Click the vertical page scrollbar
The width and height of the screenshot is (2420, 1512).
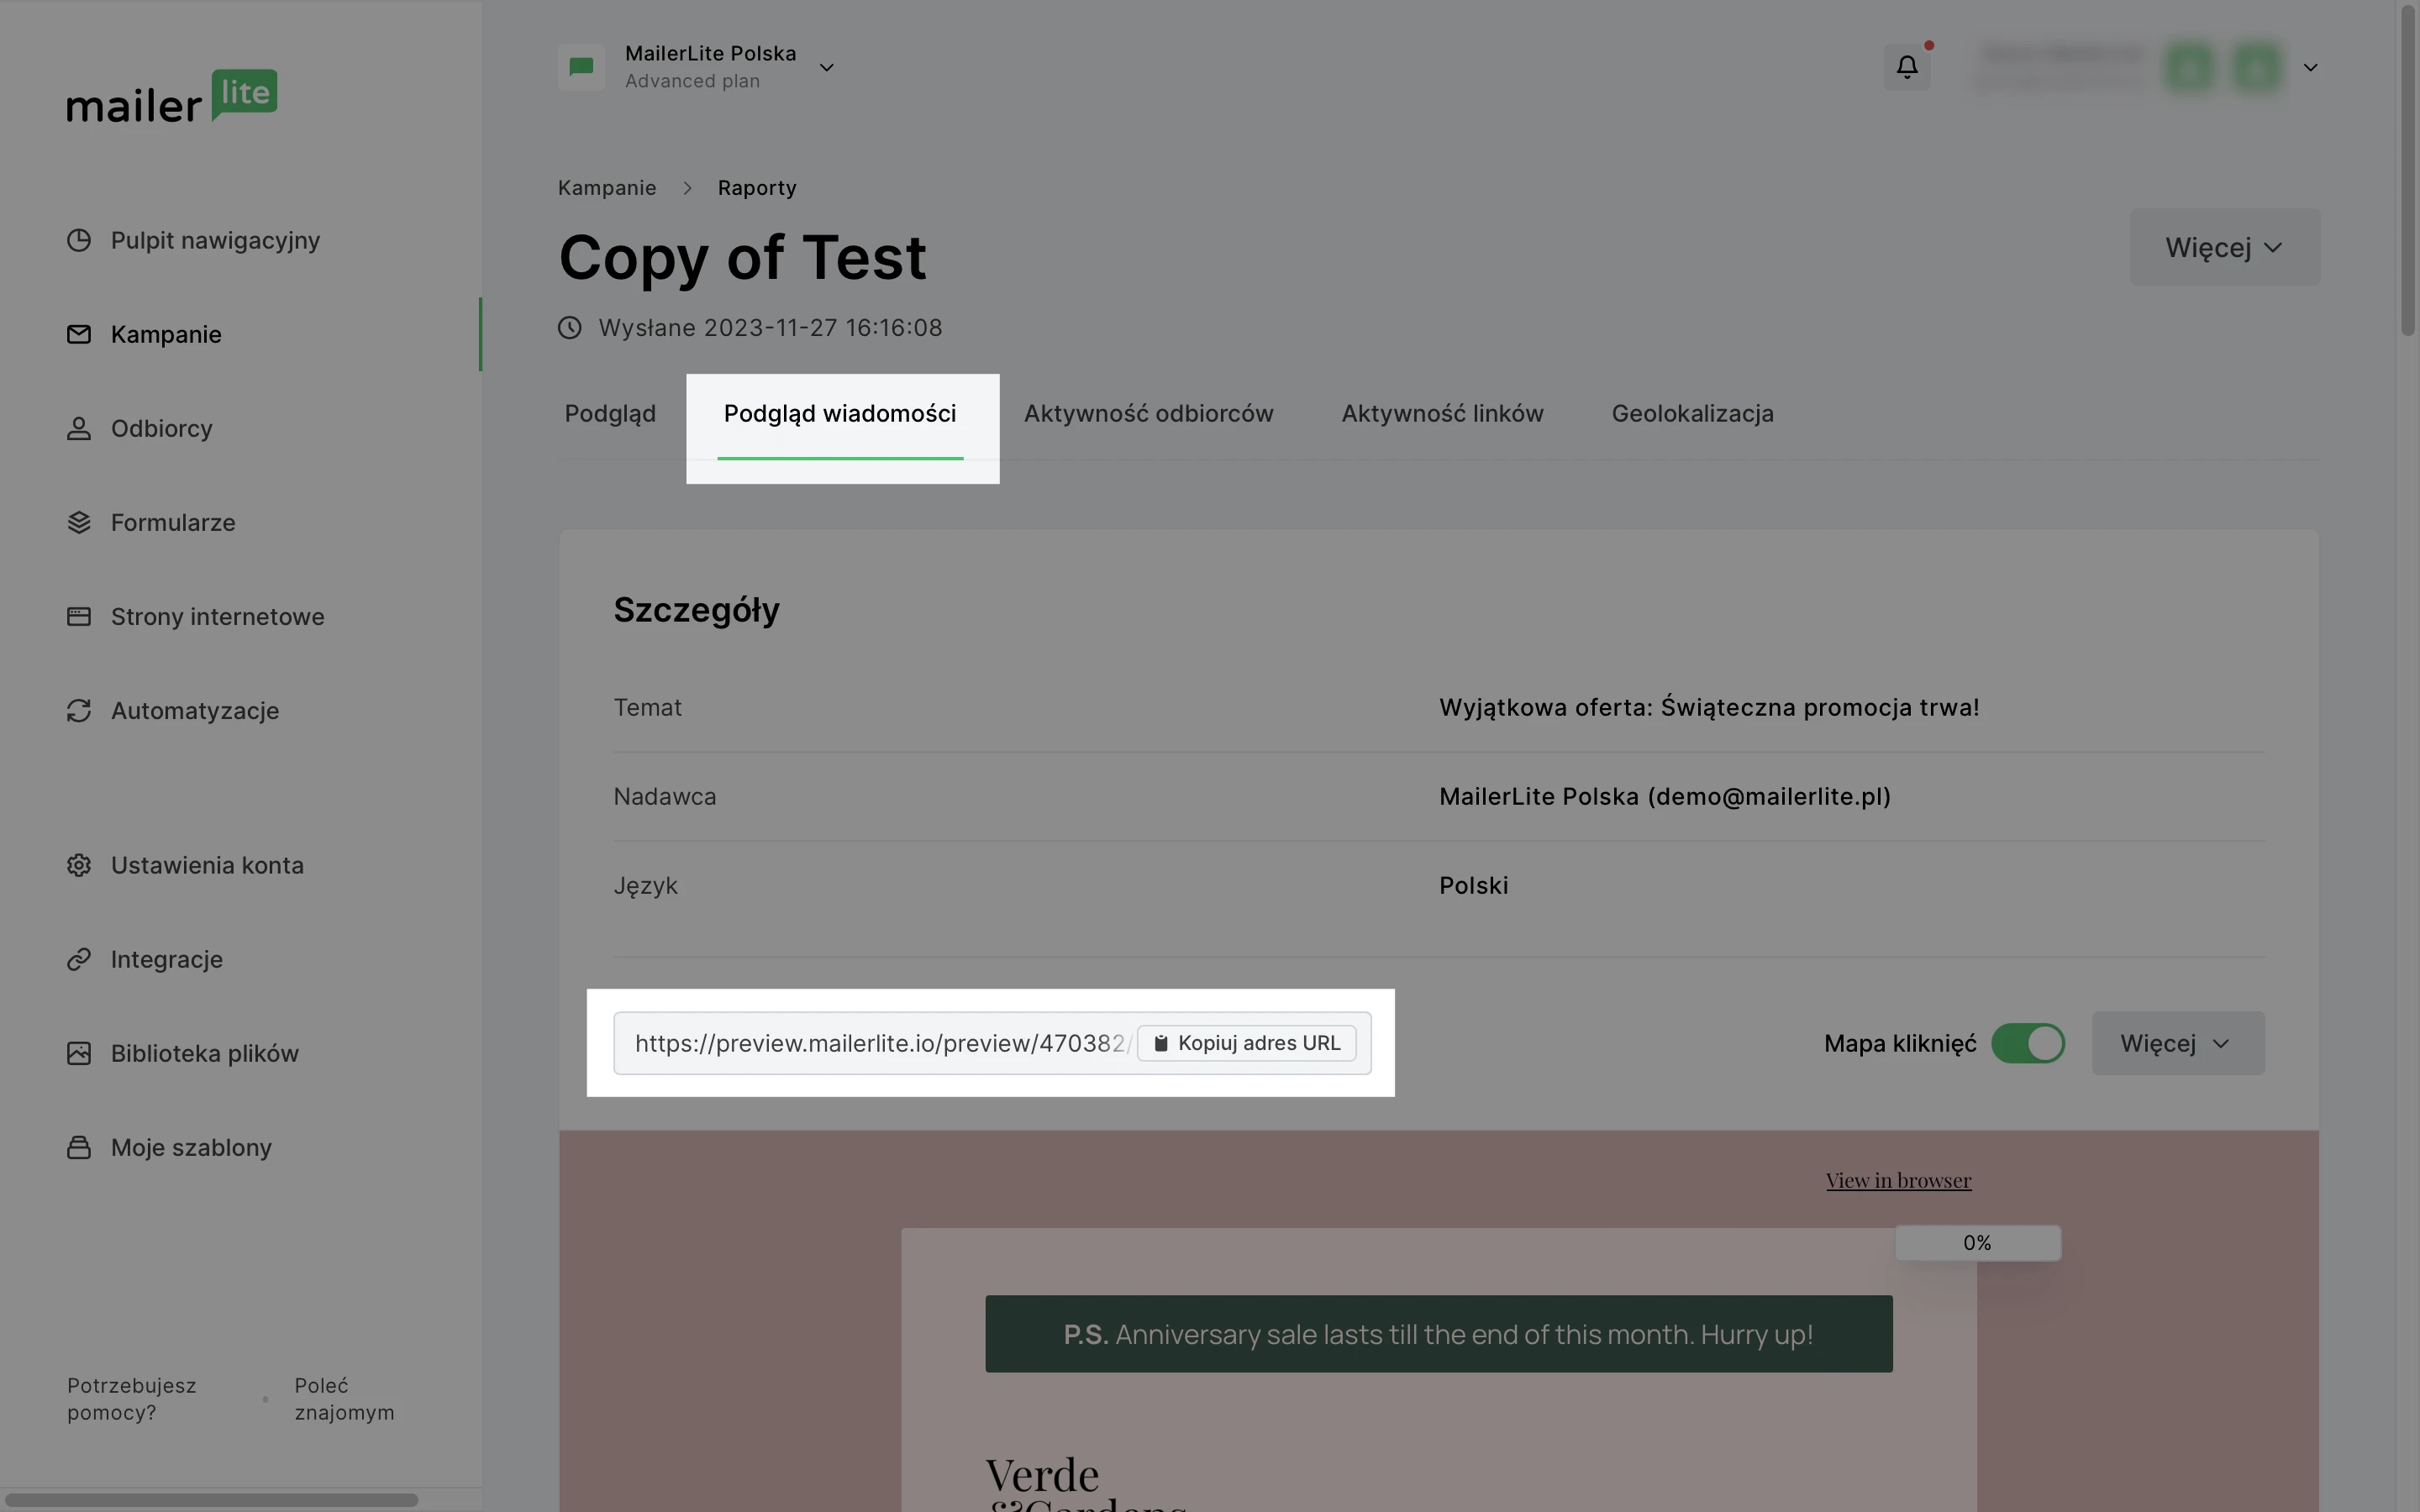pos(2408,170)
